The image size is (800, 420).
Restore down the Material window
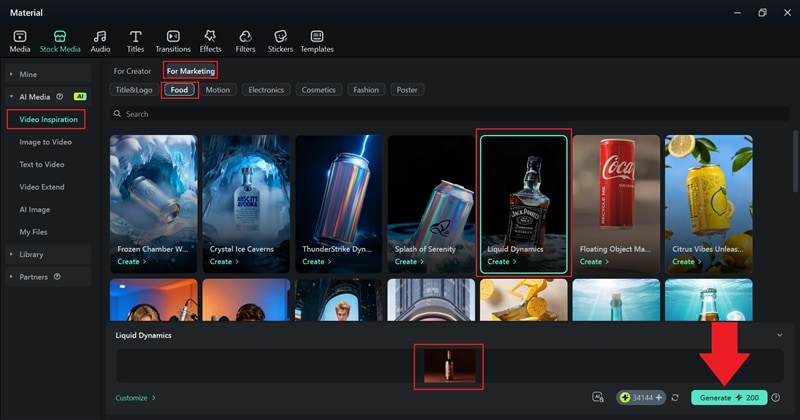click(762, 12)
